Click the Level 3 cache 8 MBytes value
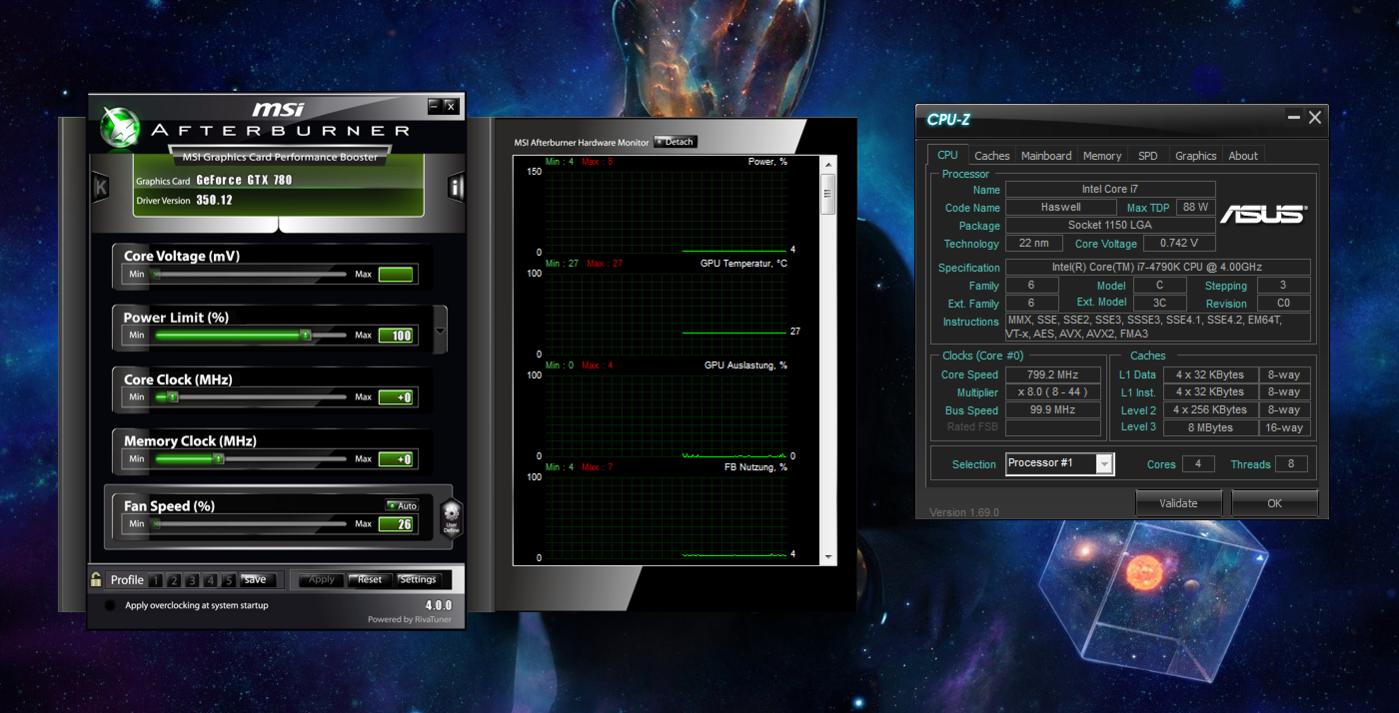Image resolution: width=1399 pixels, height=713 pixels. point(1210,427)
